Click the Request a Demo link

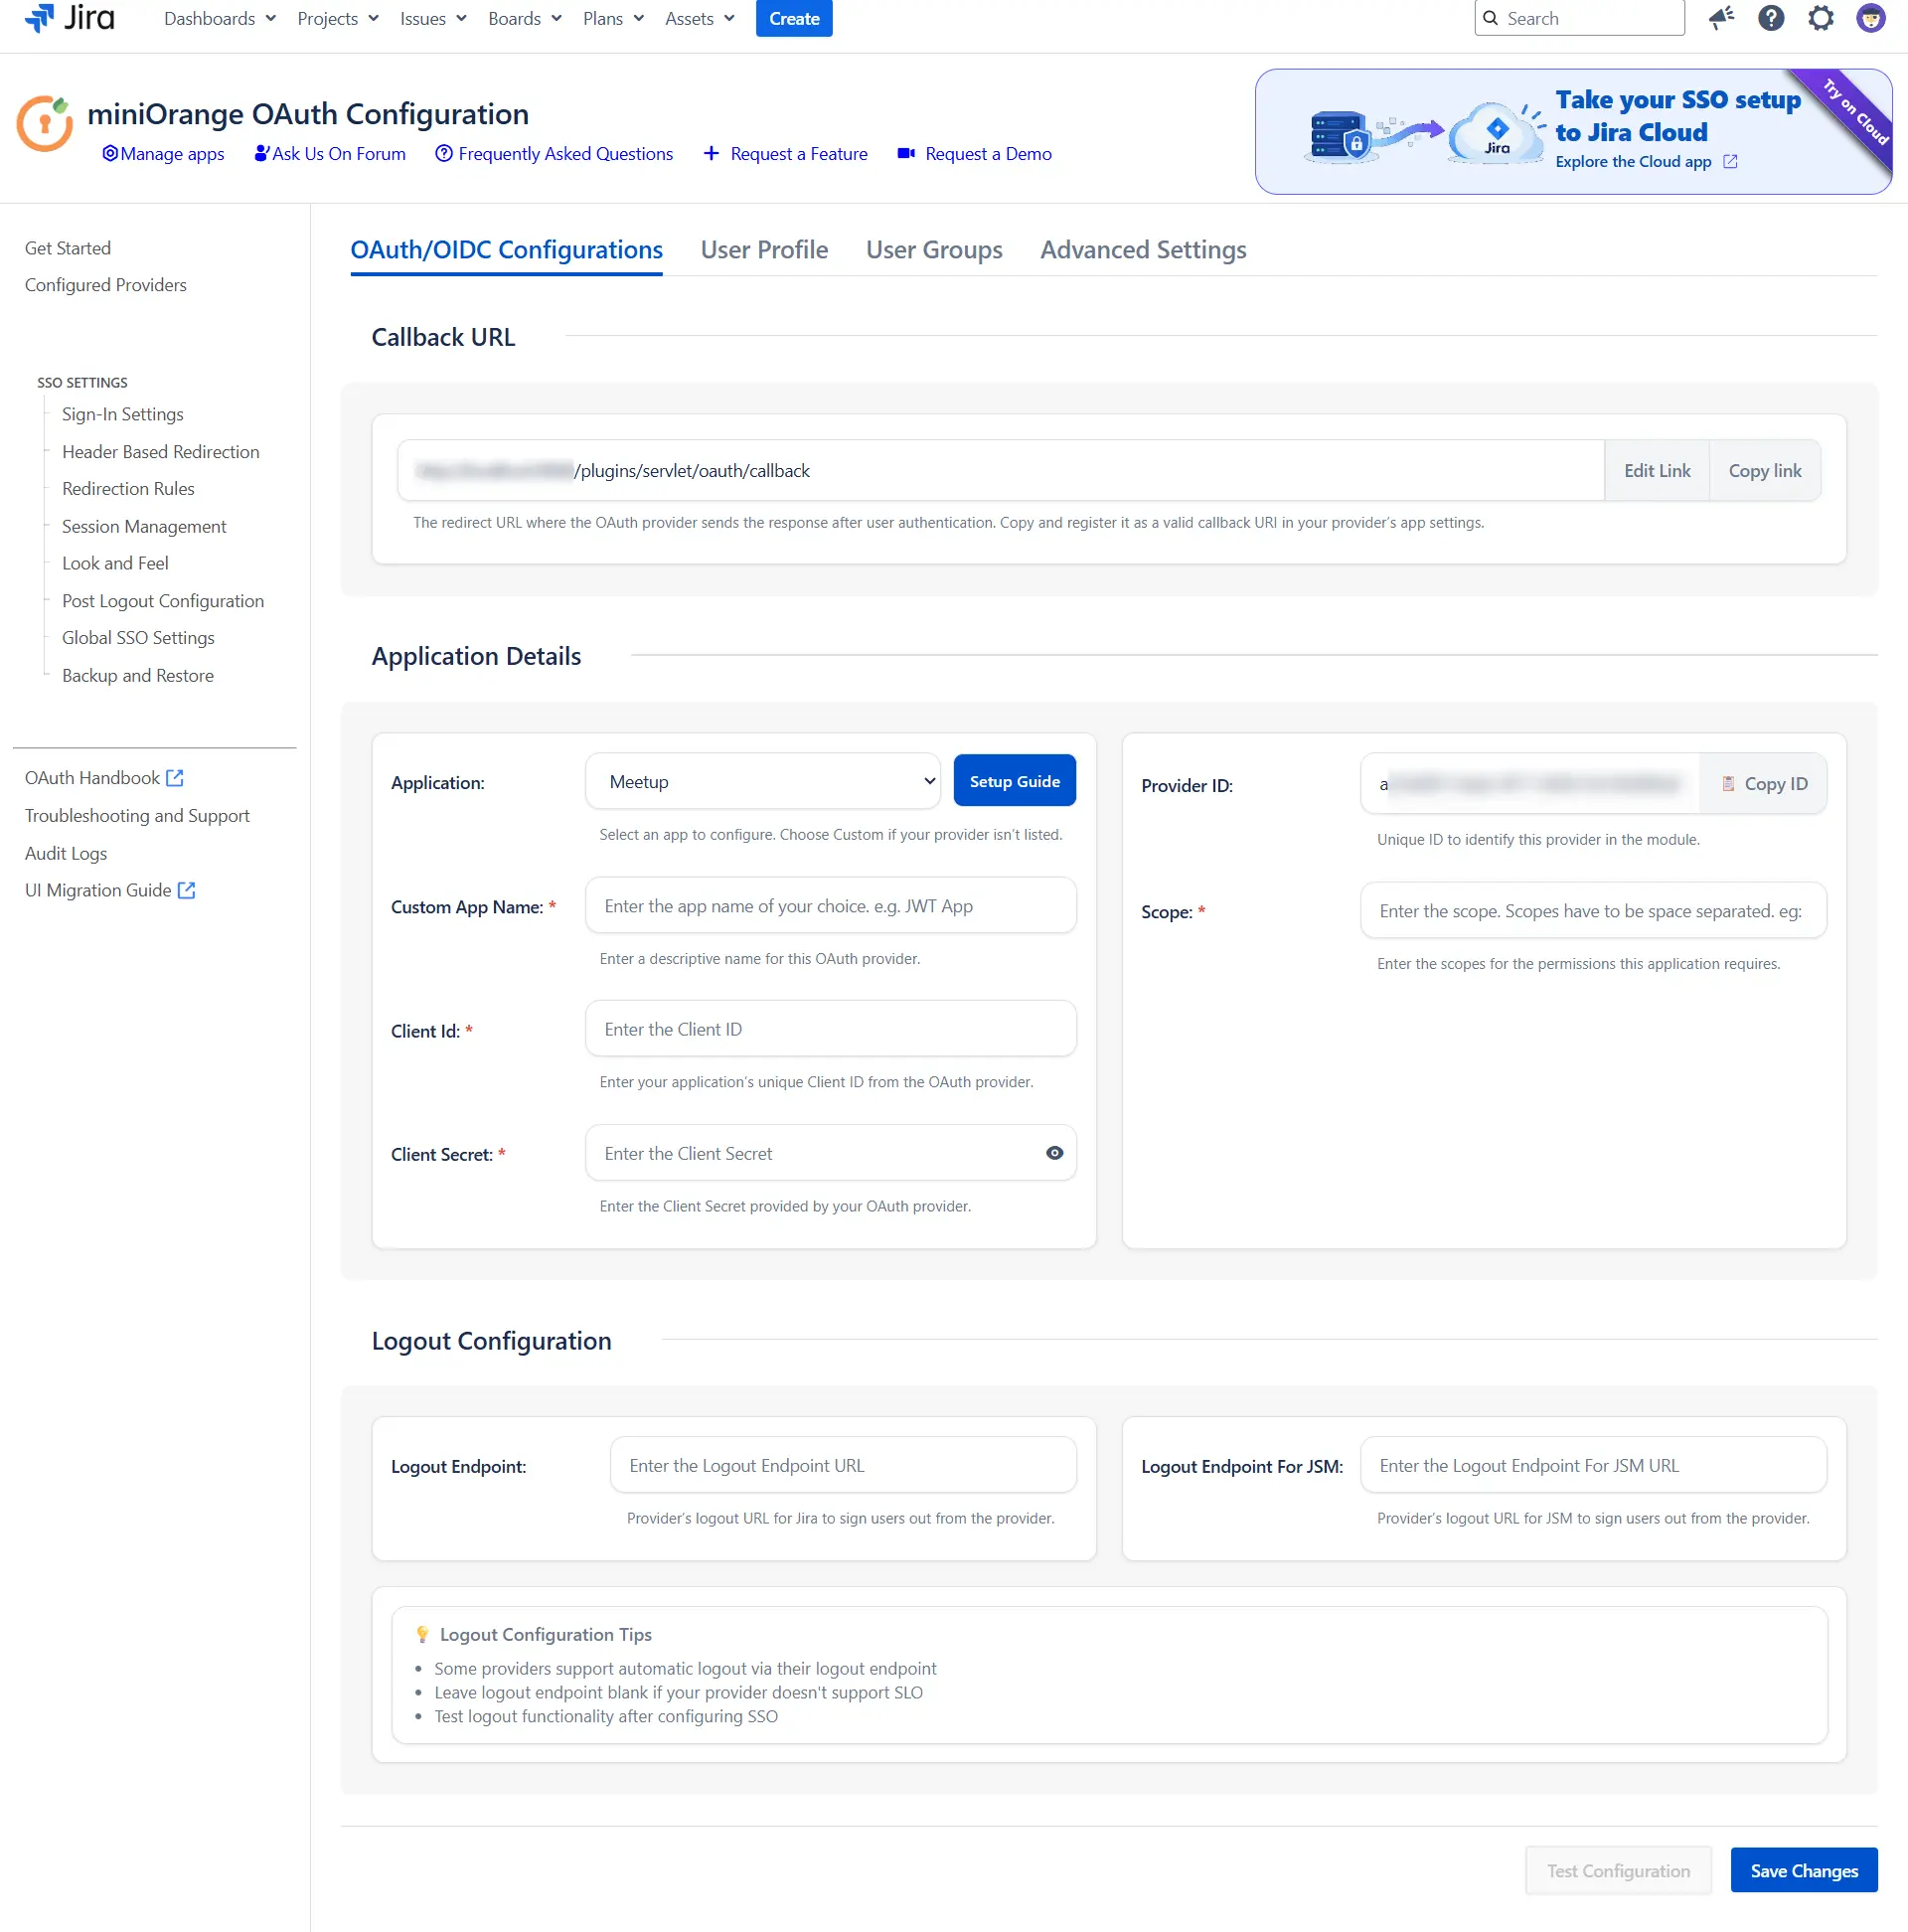pyautogui.click(x=975, y=153)
